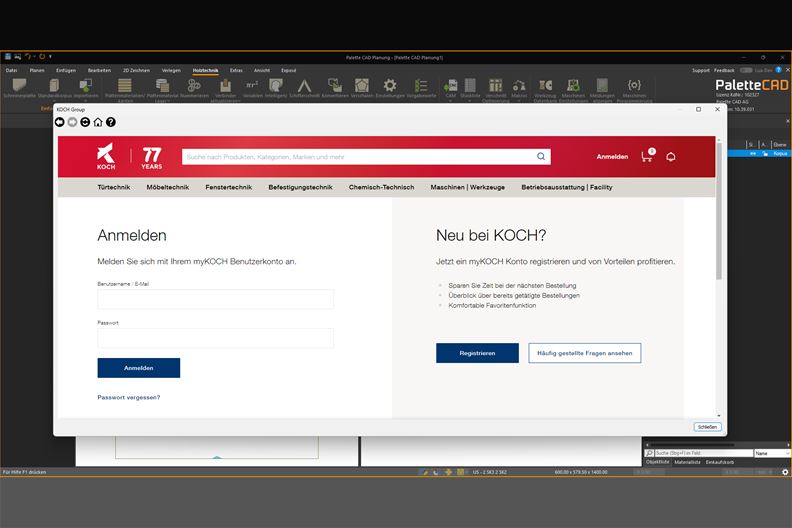792x528 pixels.
Task: Switch to 2D Zeichnen tab
Action: click(136, 71)
